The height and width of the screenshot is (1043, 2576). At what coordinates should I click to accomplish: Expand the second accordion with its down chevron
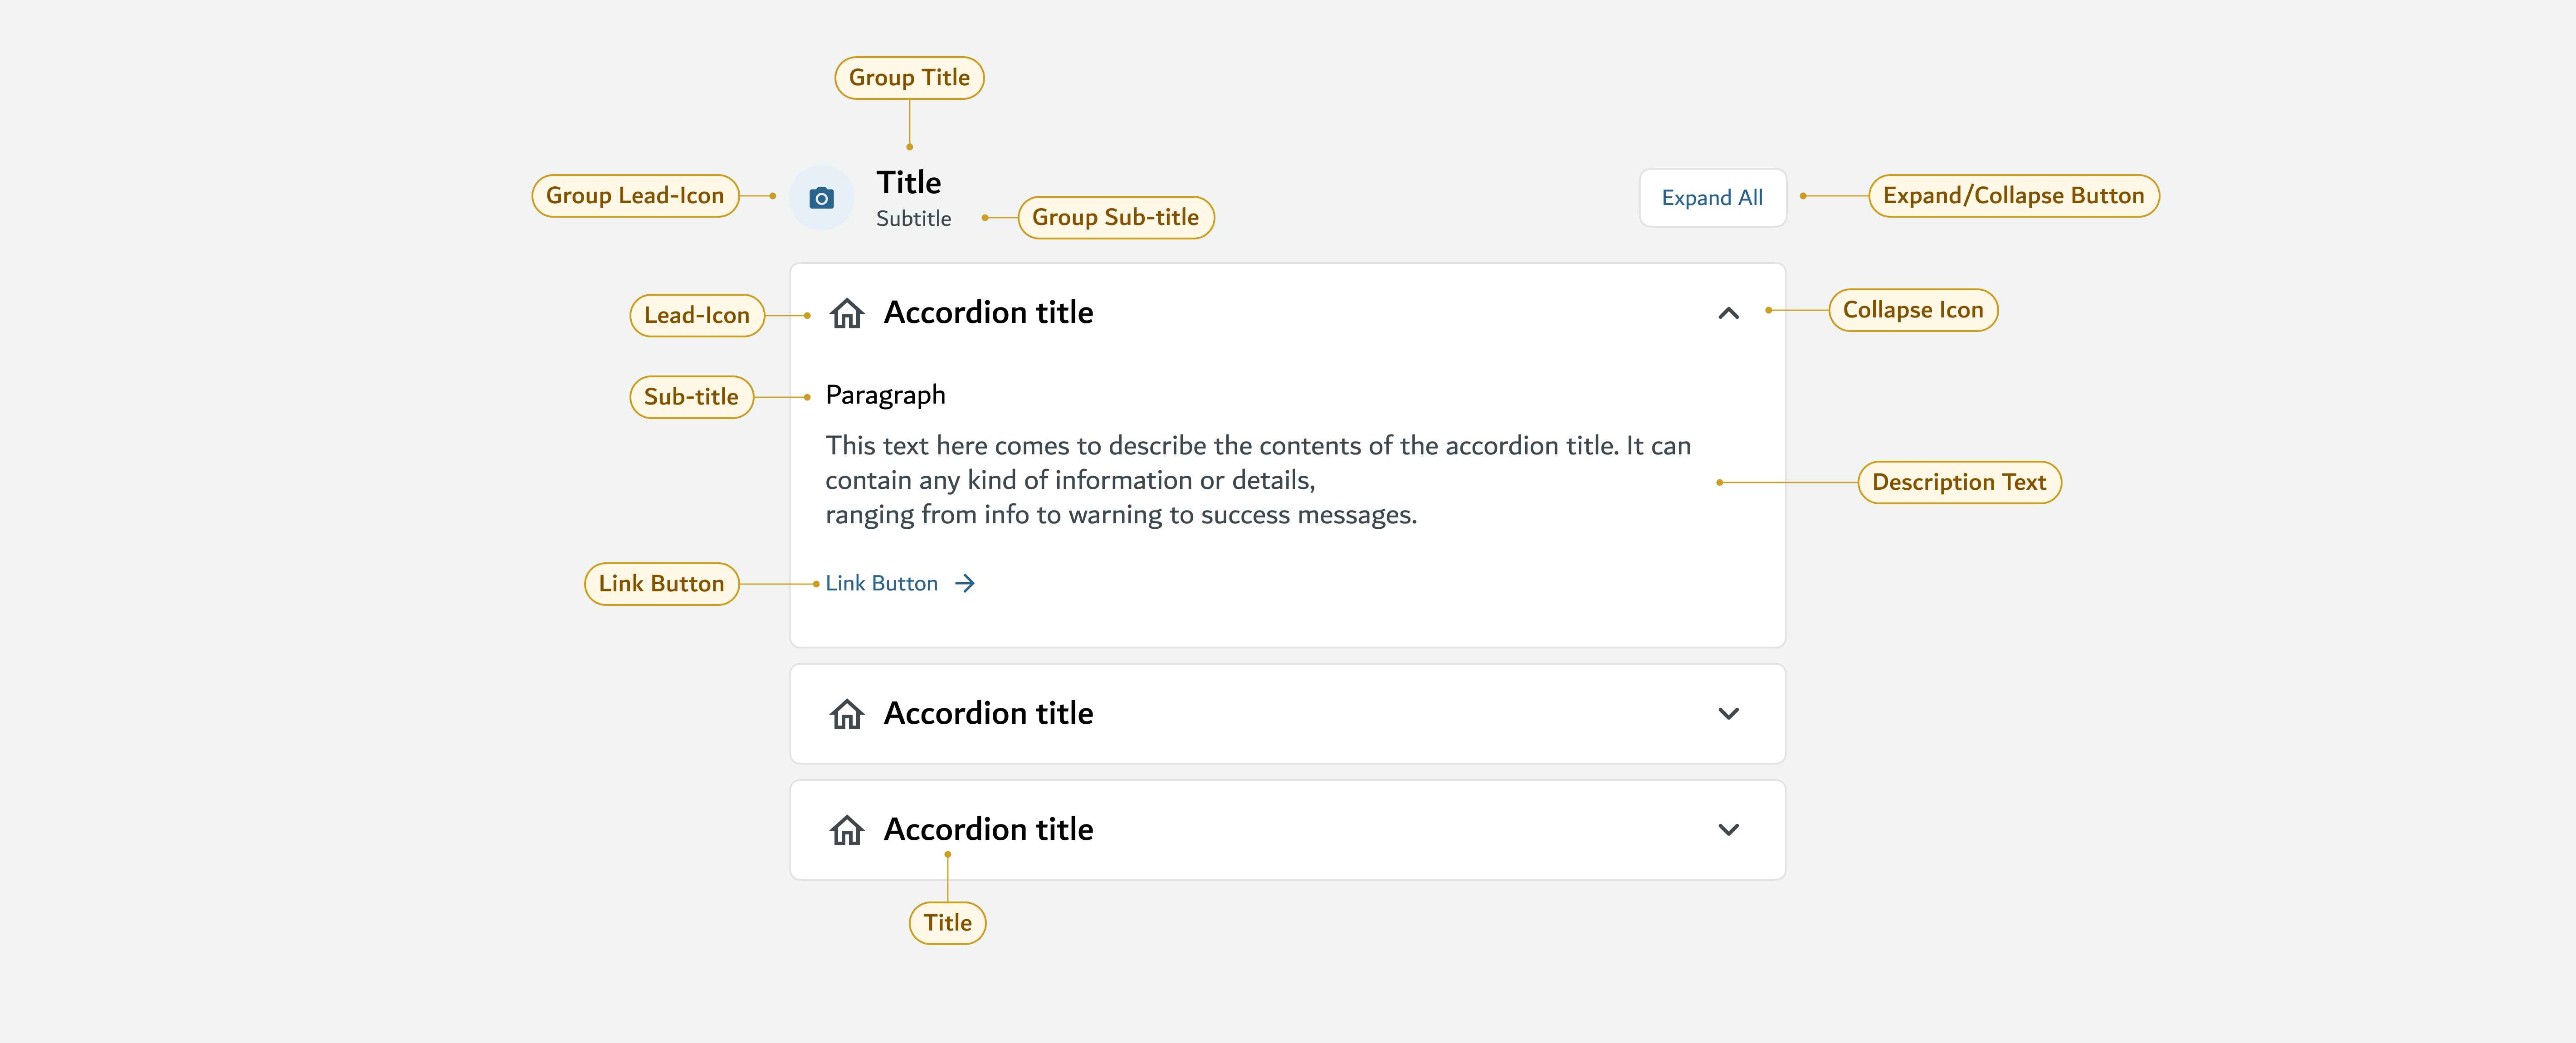1728,713
